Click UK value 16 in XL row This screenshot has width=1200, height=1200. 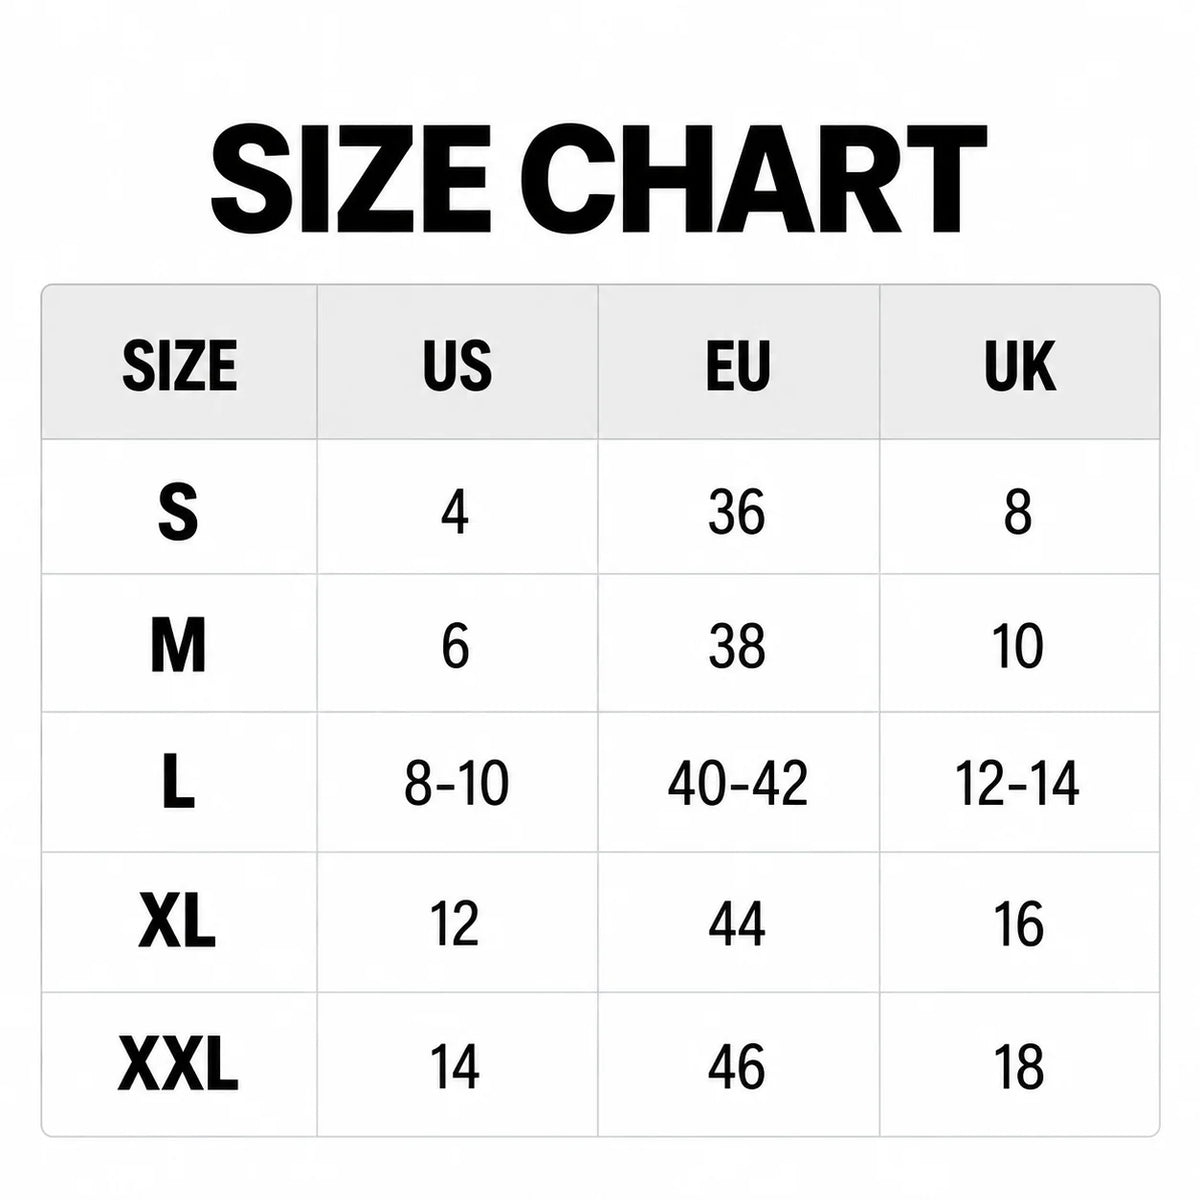pyautogui.click(x=1019, y=923)
